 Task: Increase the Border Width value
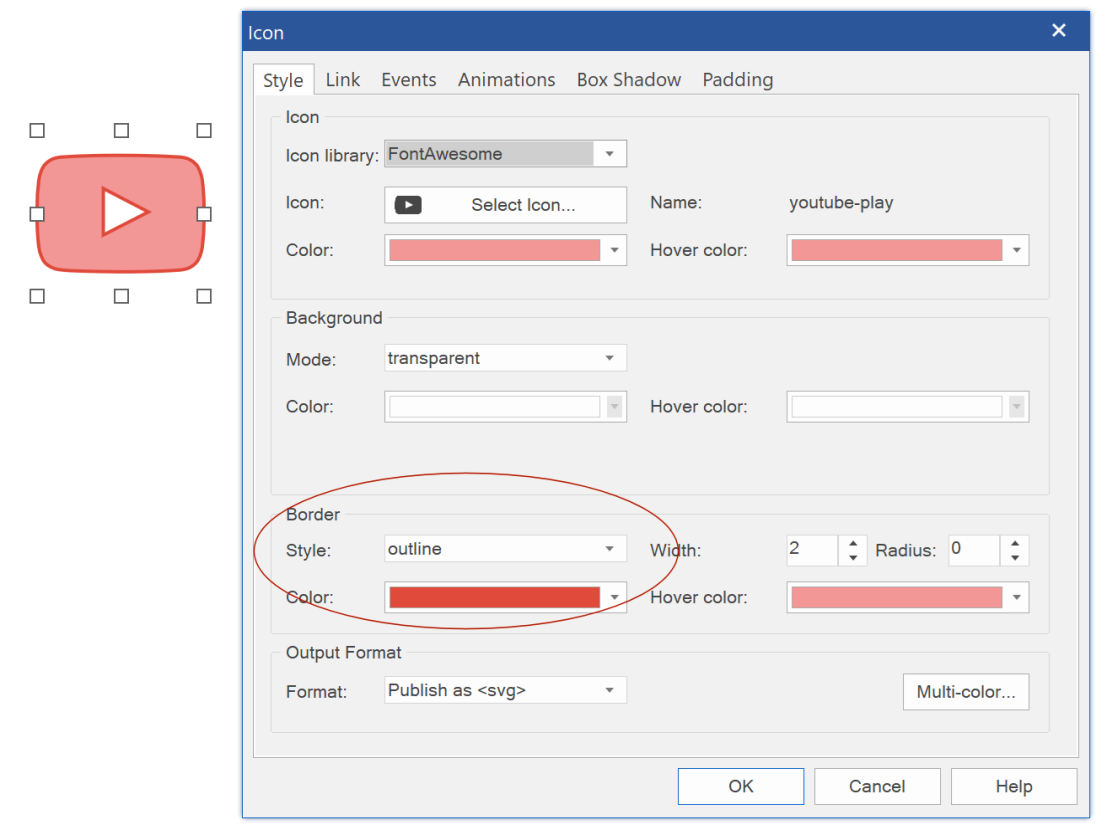click(x=853, y=543)
